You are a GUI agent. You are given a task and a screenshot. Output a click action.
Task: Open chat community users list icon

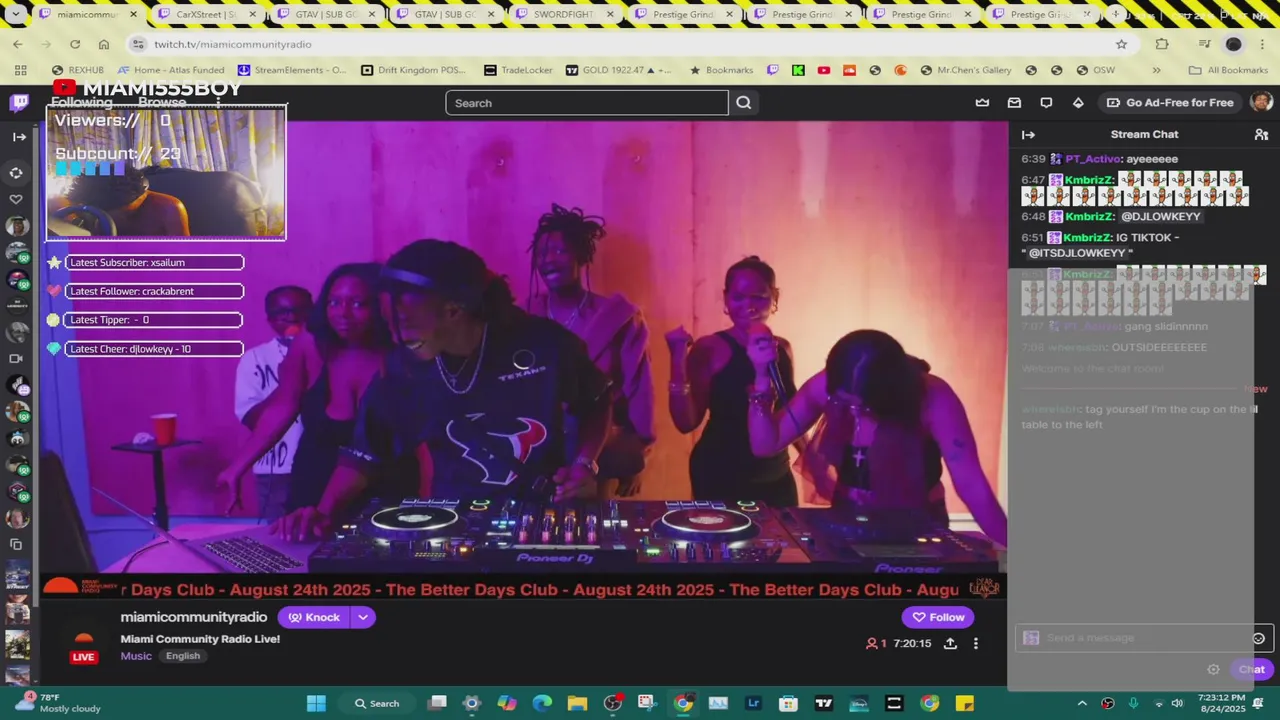pyautogui.click(x=1261, y=134)
